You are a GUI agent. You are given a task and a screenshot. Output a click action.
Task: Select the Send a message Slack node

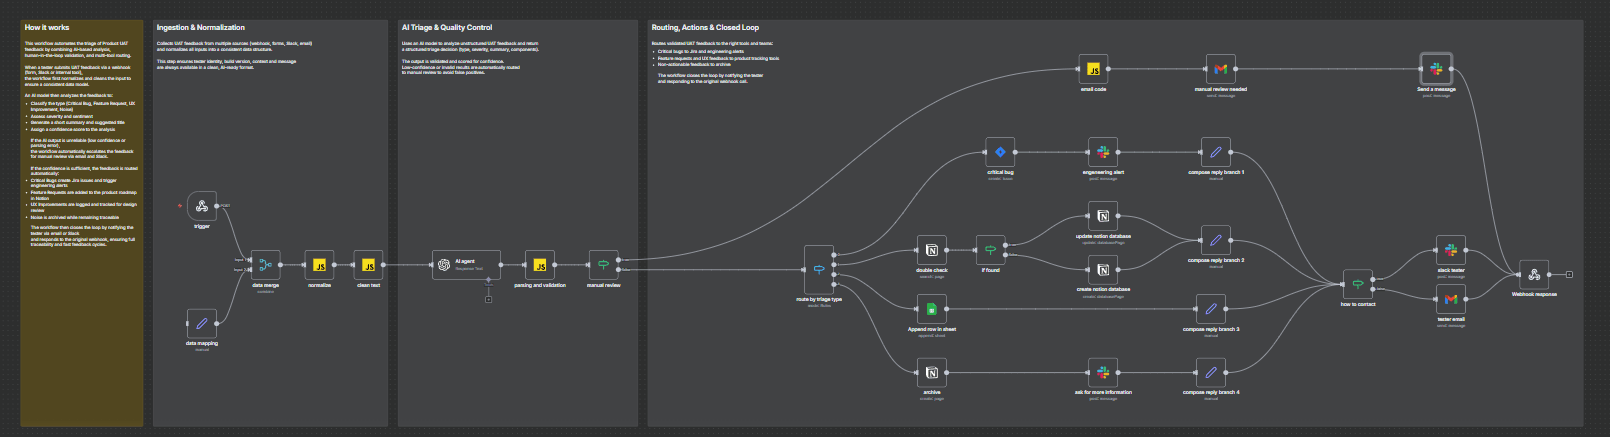tap(1436, 69)
